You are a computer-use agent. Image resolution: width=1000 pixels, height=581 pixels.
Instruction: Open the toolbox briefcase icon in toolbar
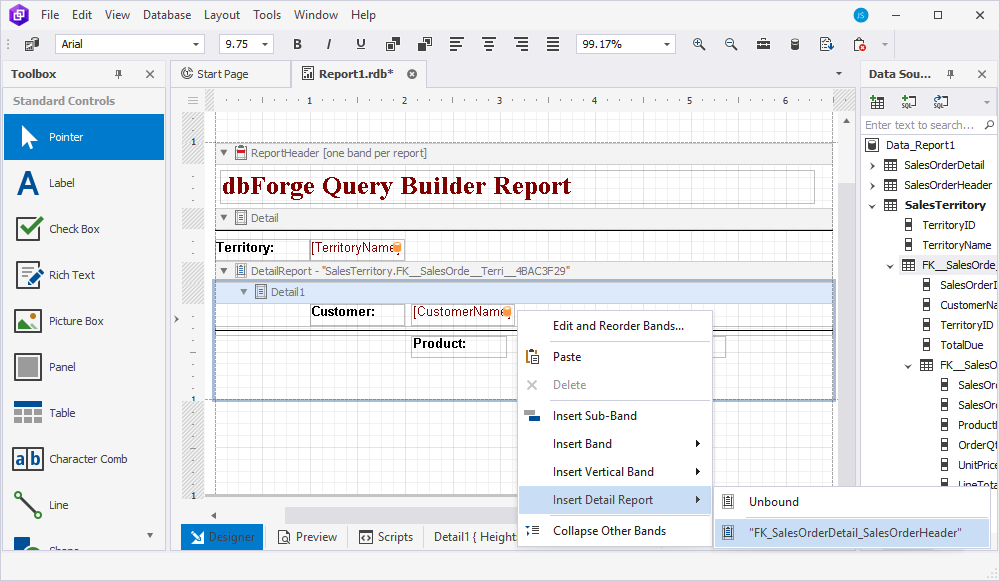tap(763, 44)
